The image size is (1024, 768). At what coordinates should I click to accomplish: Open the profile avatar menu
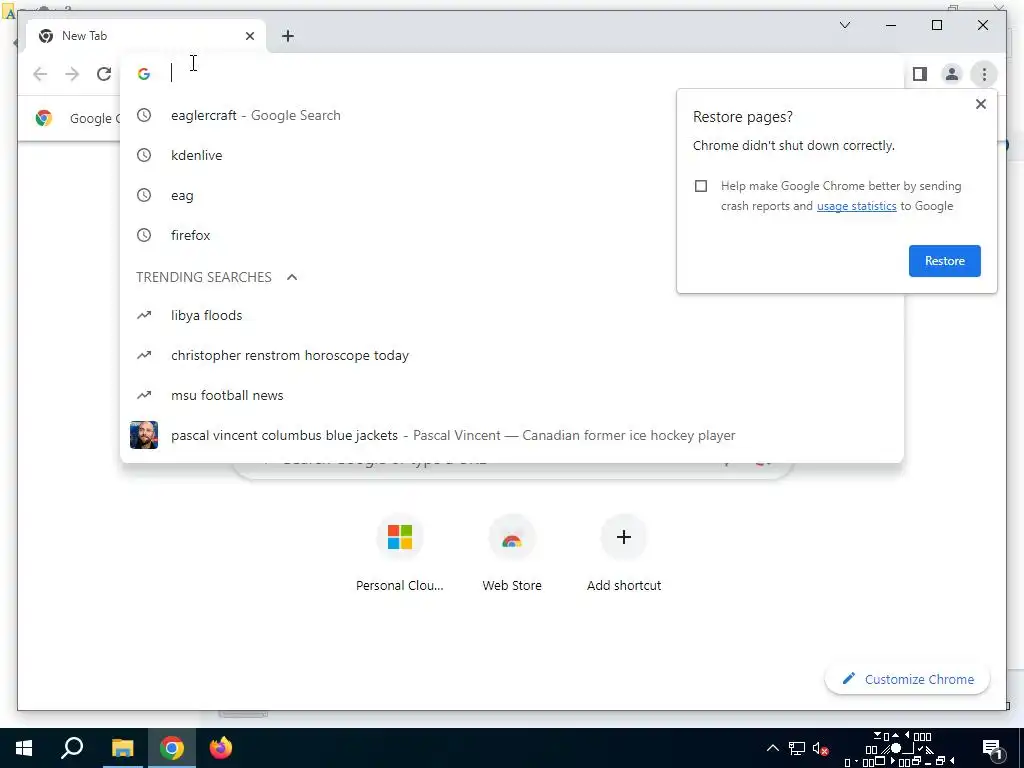coord(952,74)
